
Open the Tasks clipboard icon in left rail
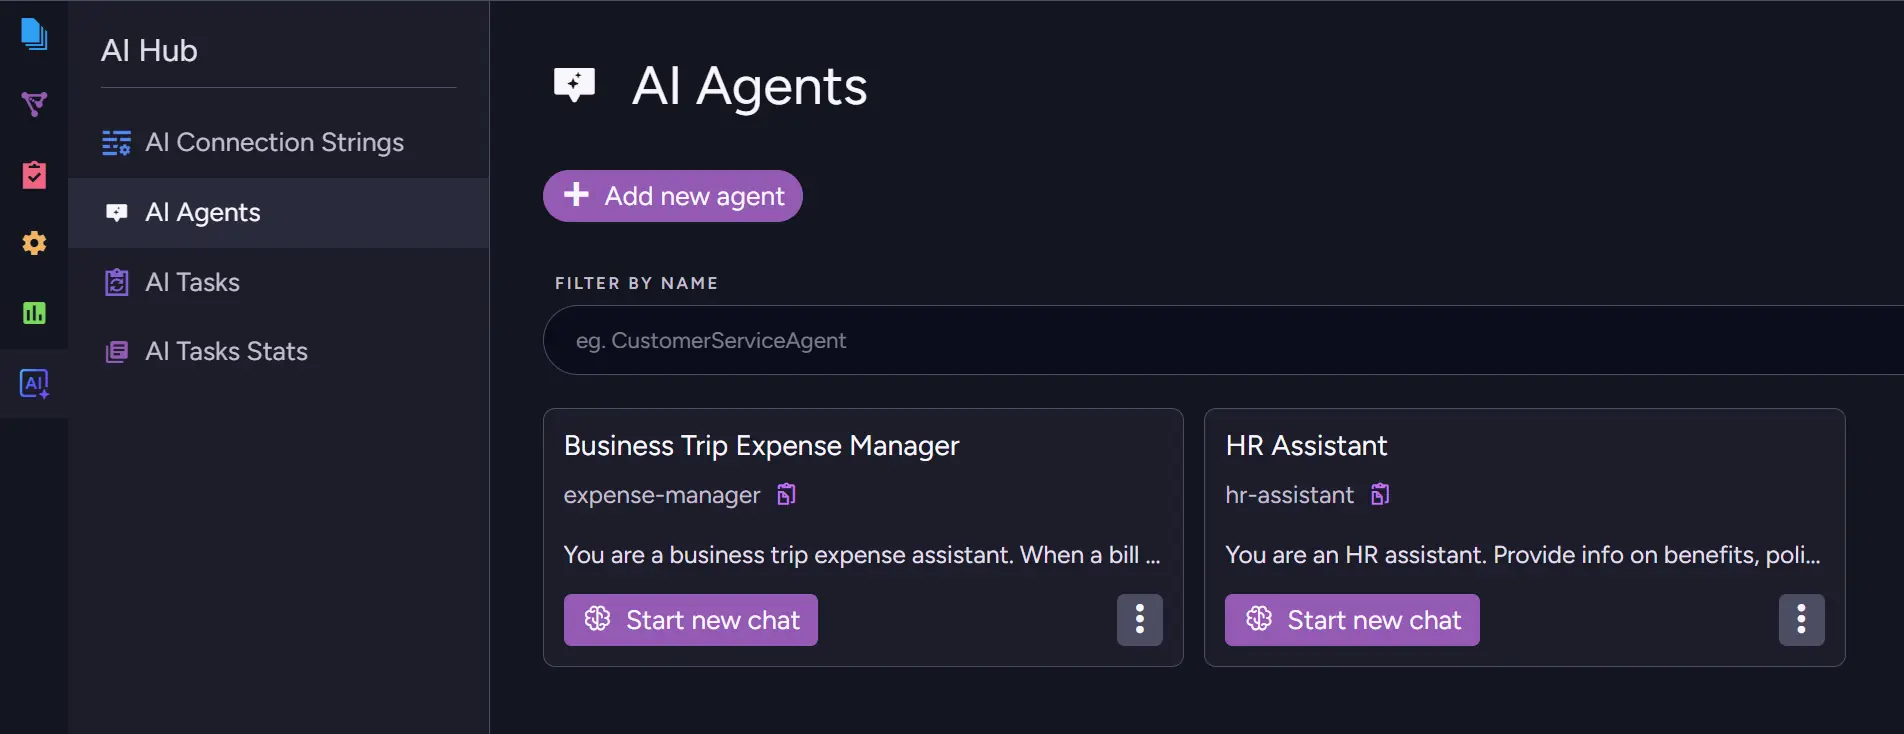(34, 175)
